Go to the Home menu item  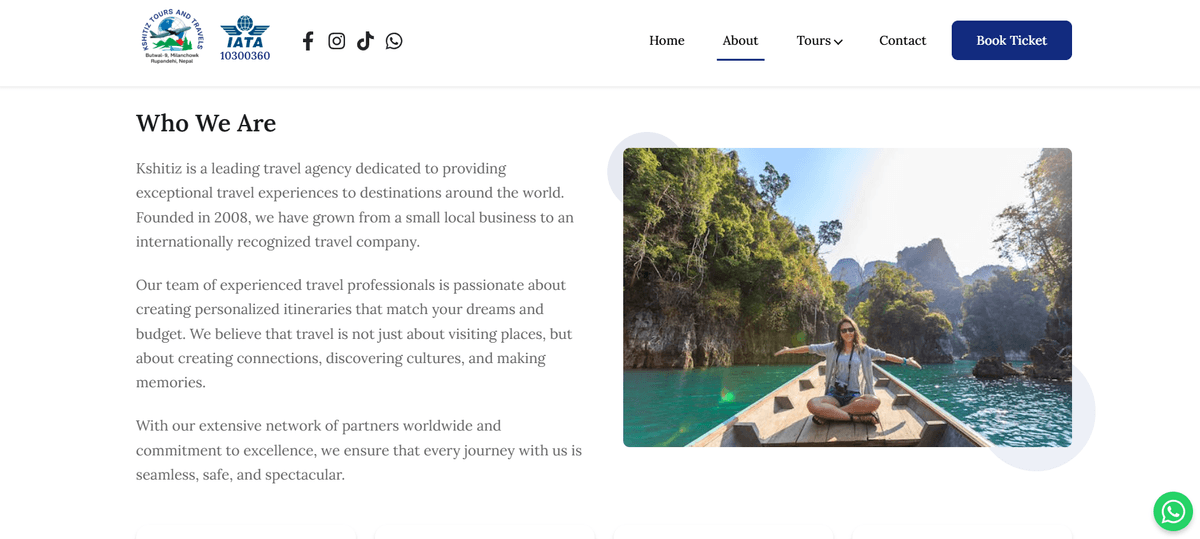coord(667,41)
